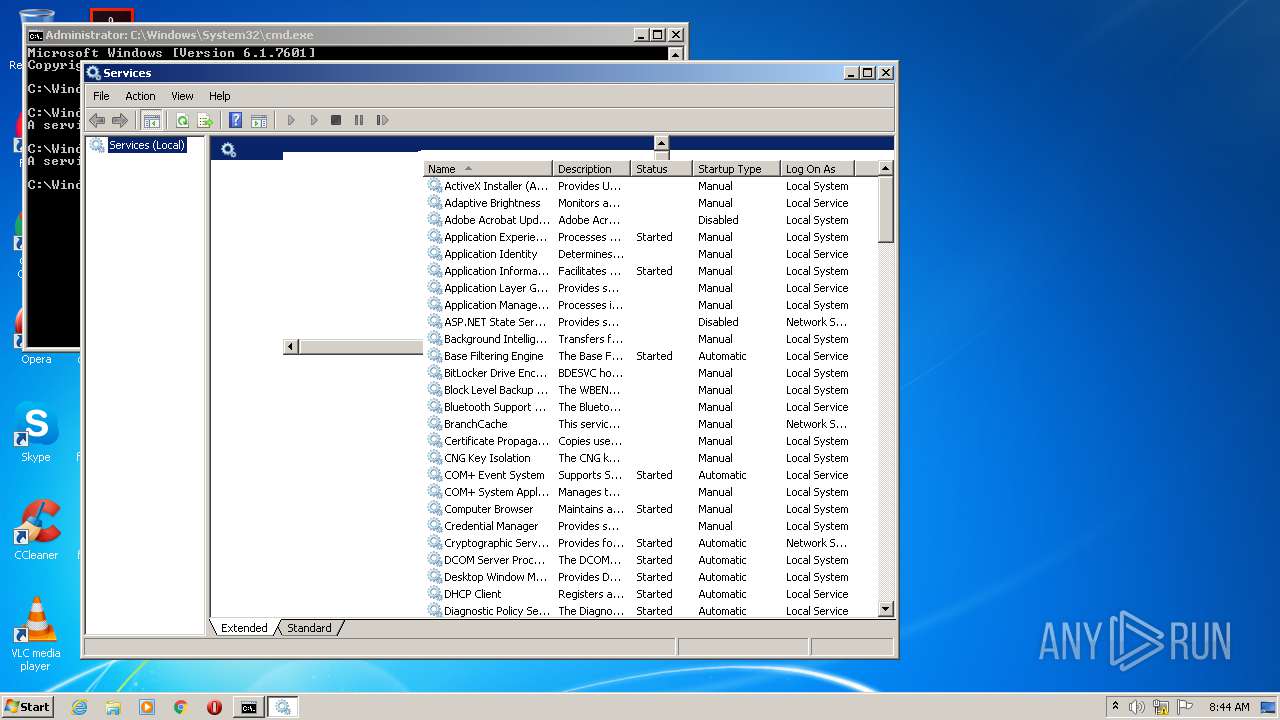Image resolution: width=1280 pixels, height=720 pixels.
Task: Click the Back arrow in Services toolbar
Action: [x=97, y=120]
